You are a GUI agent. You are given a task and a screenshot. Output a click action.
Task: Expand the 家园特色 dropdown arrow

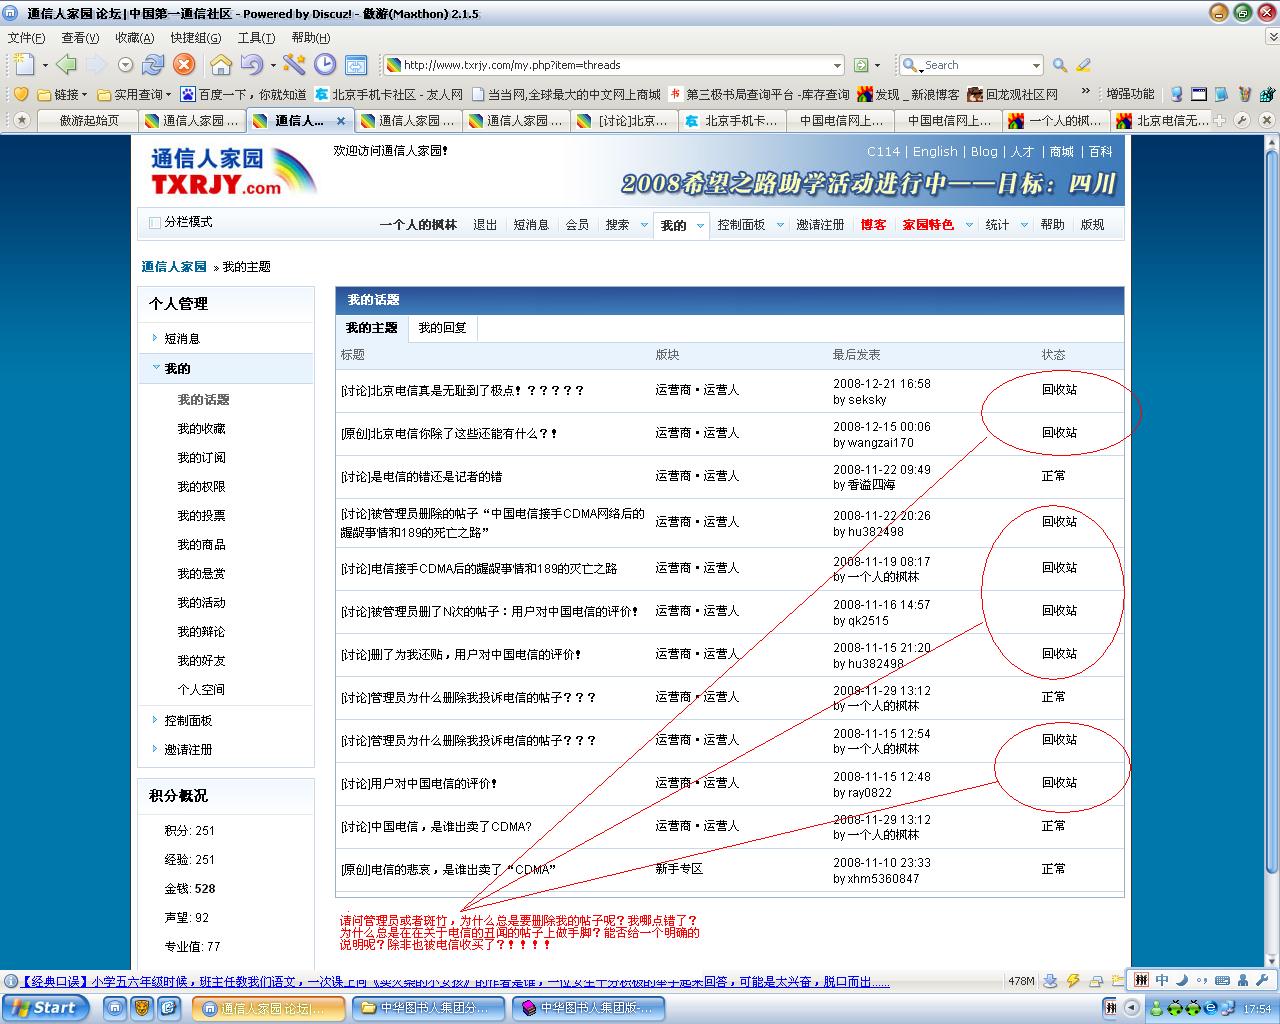(969, 225)
